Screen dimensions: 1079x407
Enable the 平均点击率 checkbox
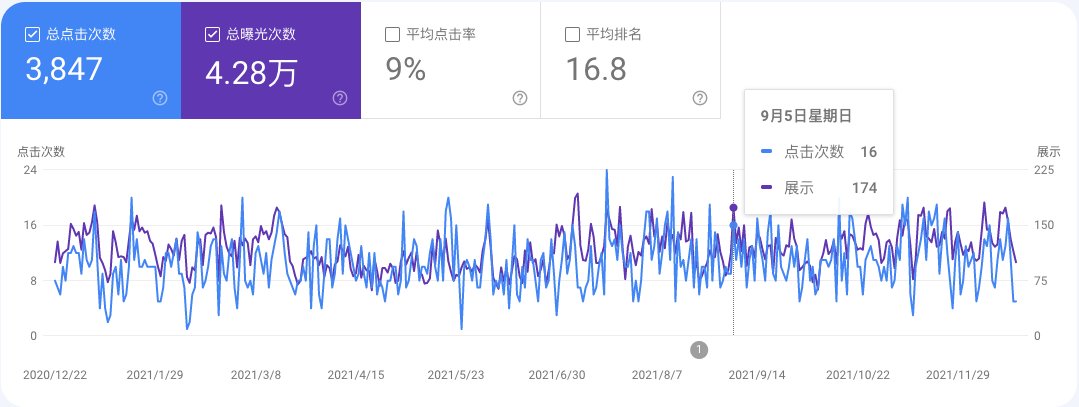click(392, 35)
